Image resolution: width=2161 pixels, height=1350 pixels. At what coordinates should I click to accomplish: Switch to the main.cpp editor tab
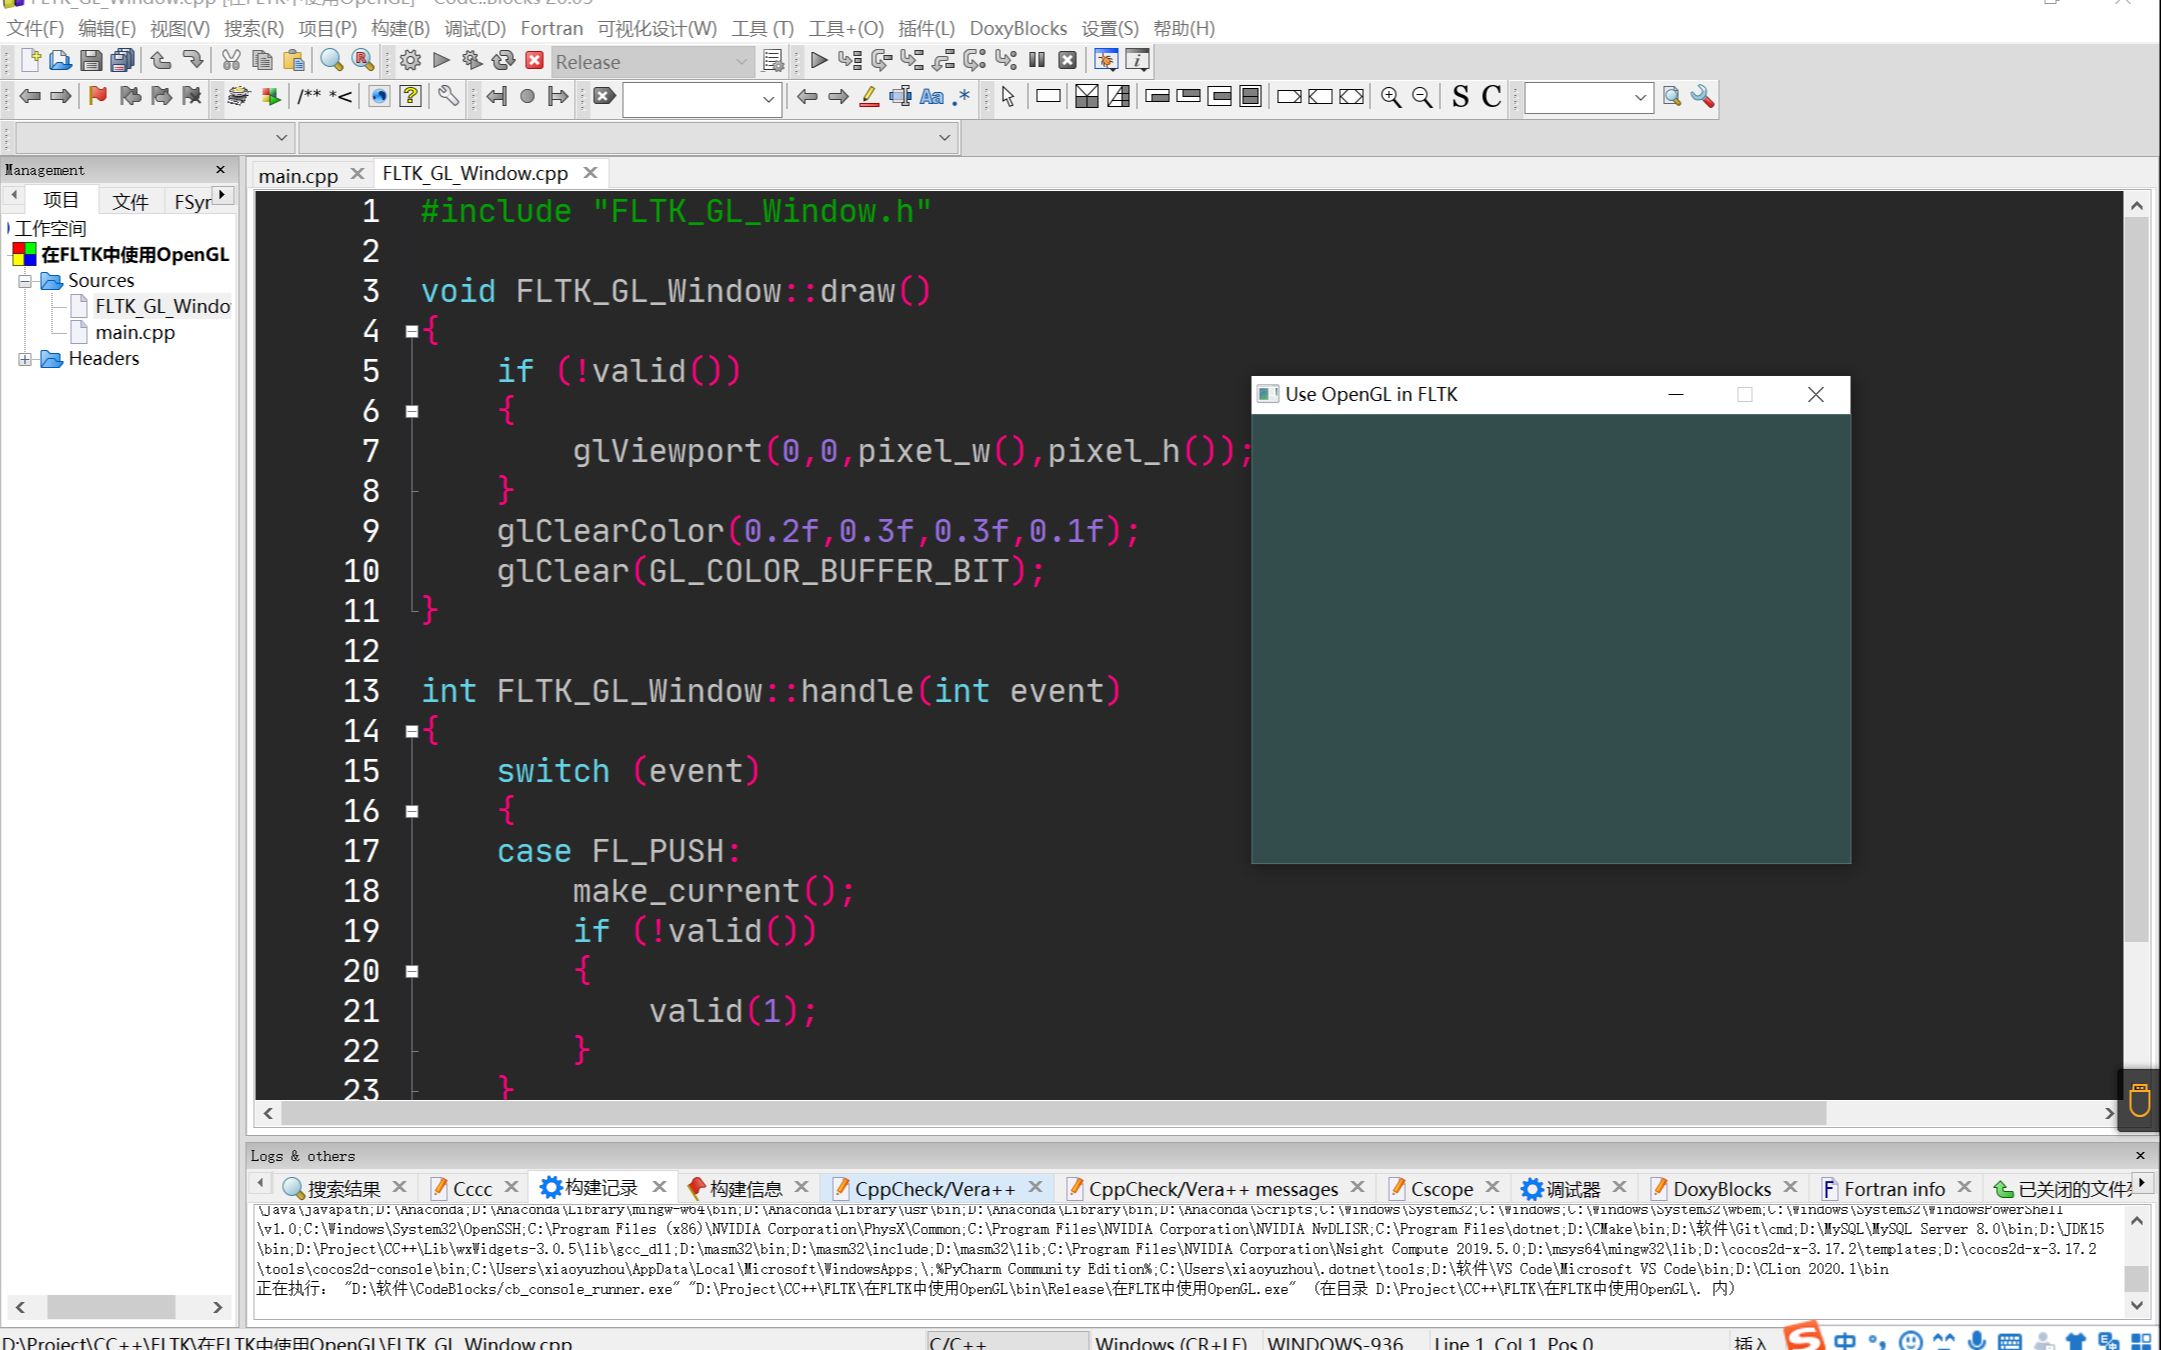coord(298,175)
